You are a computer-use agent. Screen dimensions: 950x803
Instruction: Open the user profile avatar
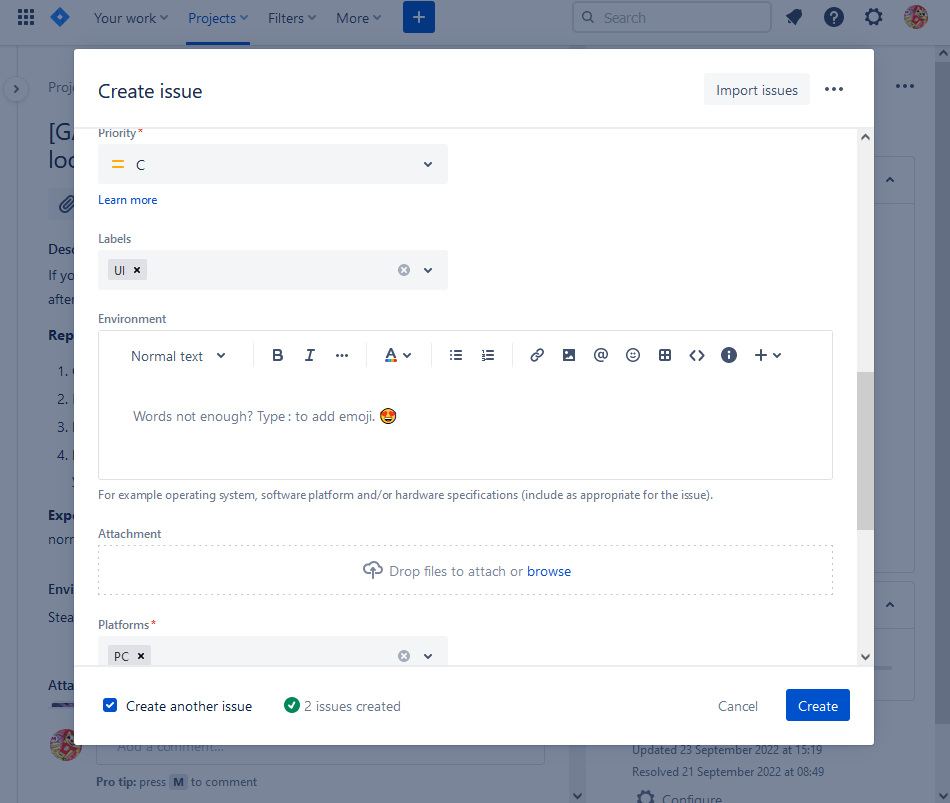915,17
